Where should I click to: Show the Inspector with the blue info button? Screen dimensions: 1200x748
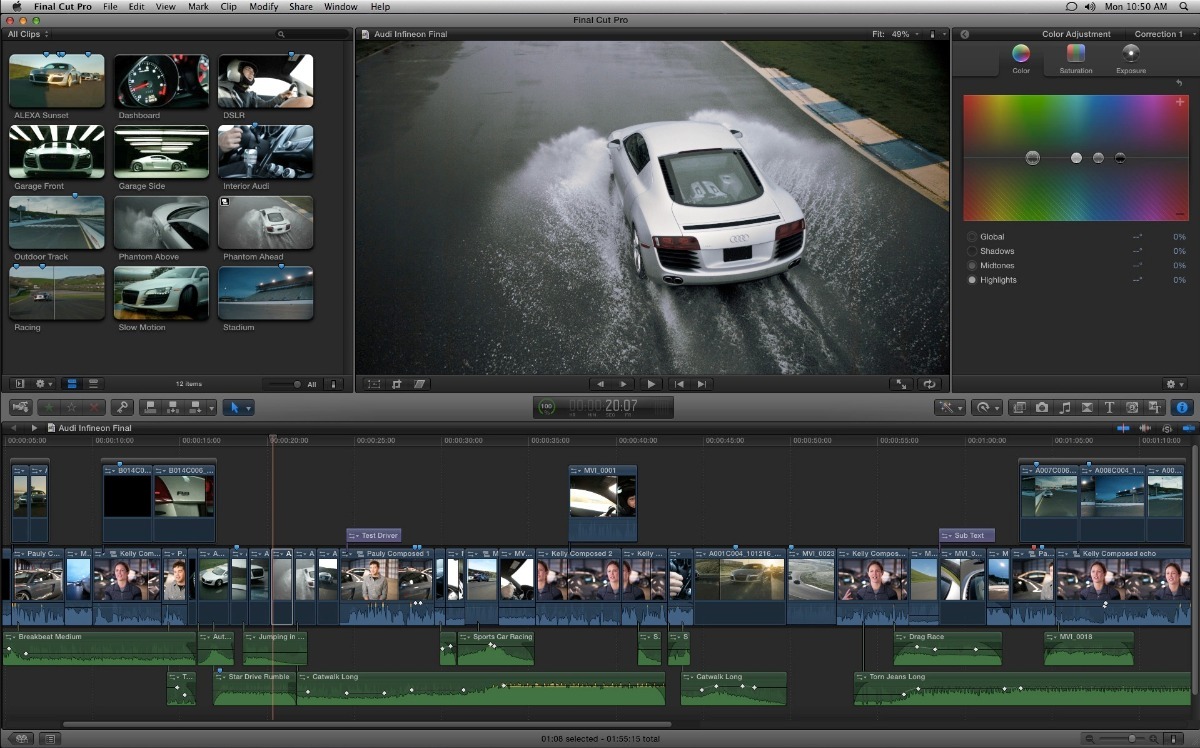point(1181,408)
